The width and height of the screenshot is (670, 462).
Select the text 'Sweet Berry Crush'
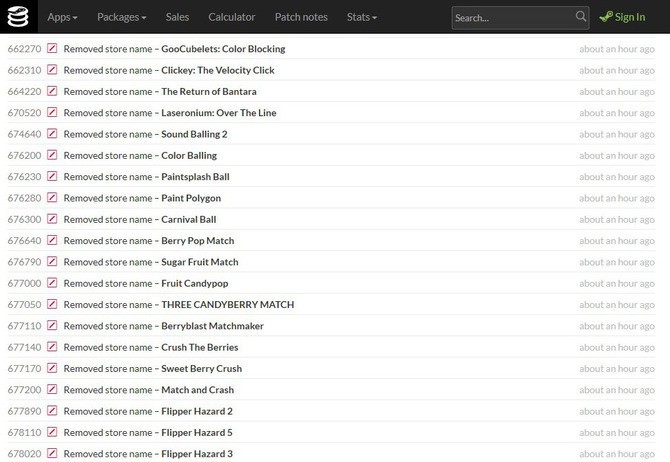pos(201,368)
